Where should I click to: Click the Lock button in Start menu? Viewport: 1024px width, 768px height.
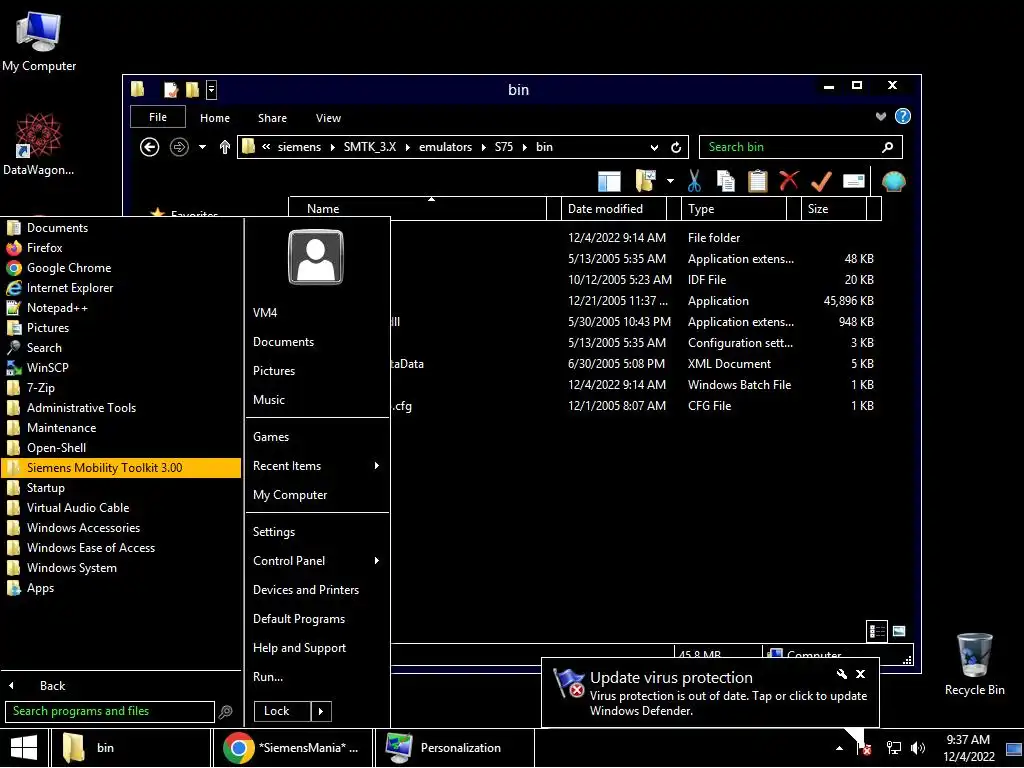(281, 711)
